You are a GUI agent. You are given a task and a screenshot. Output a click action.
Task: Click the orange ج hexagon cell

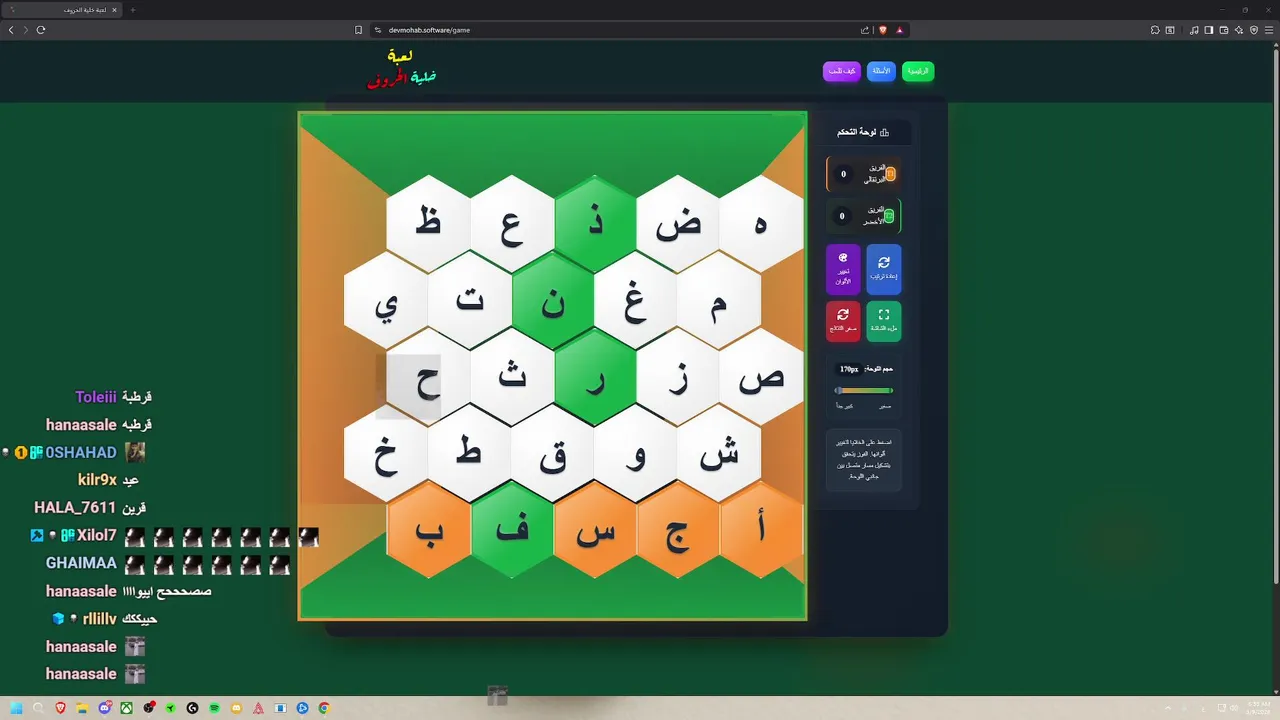(x=678, y=530)
